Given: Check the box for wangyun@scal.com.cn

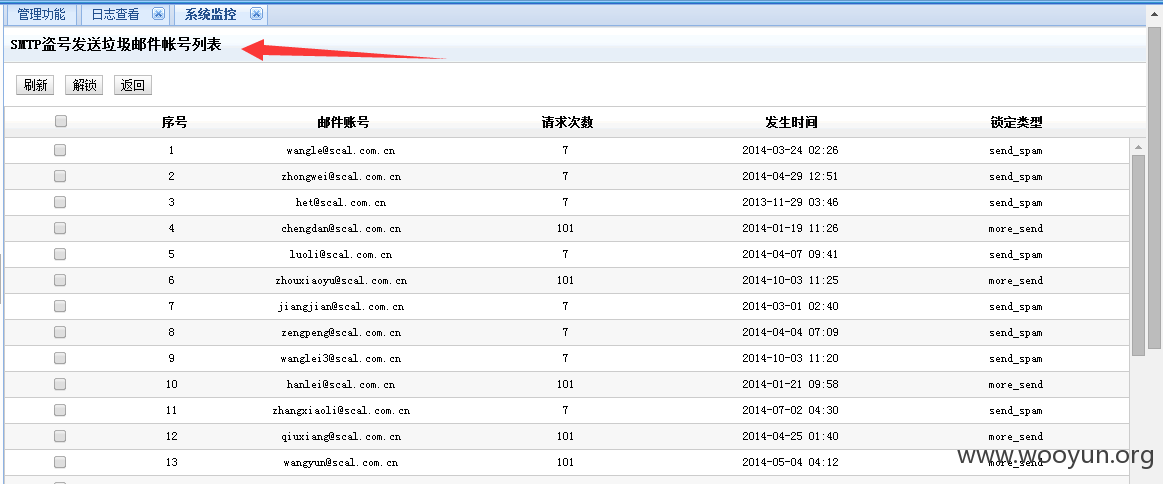Looking at the screenshot, I should [60, 462].
